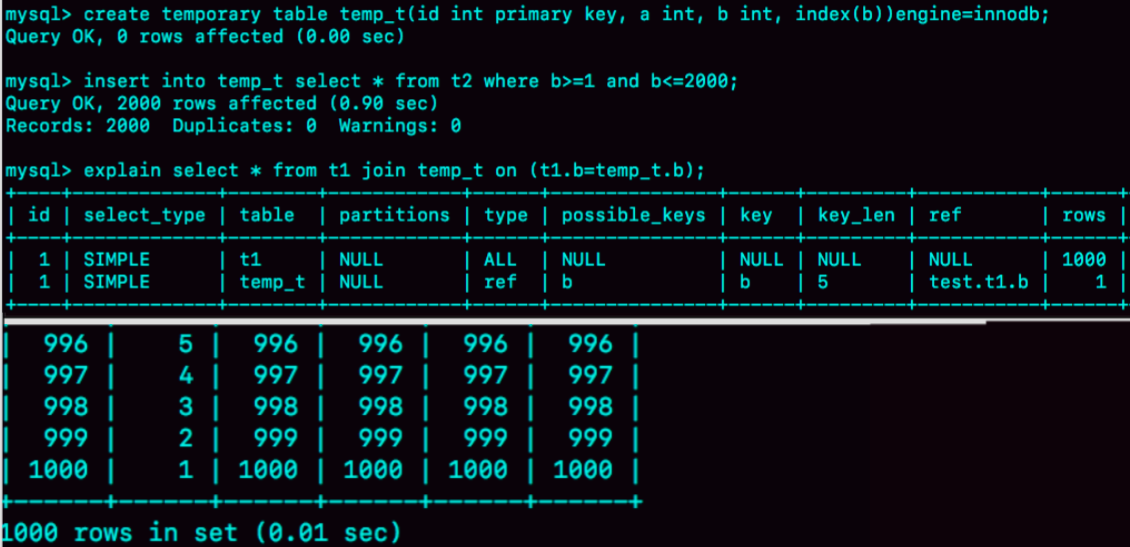Select the key_len column header
Image resolution: width=1130 pixels, height=547 pixels.
point(855,215)
